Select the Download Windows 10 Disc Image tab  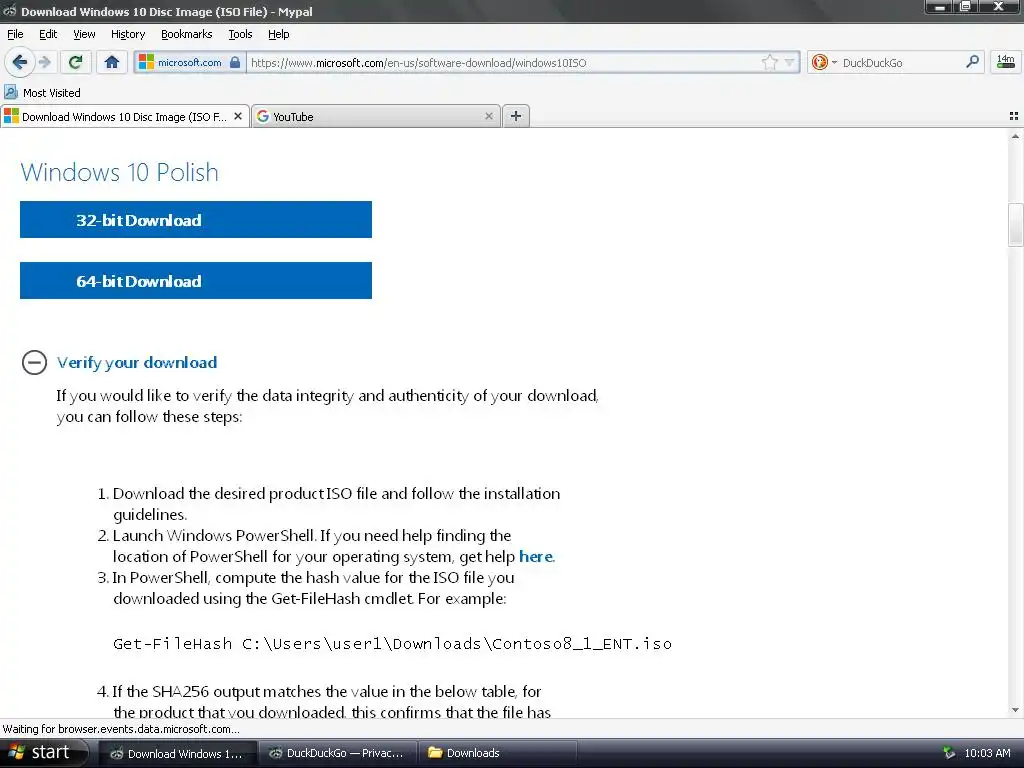click(125, 116)
